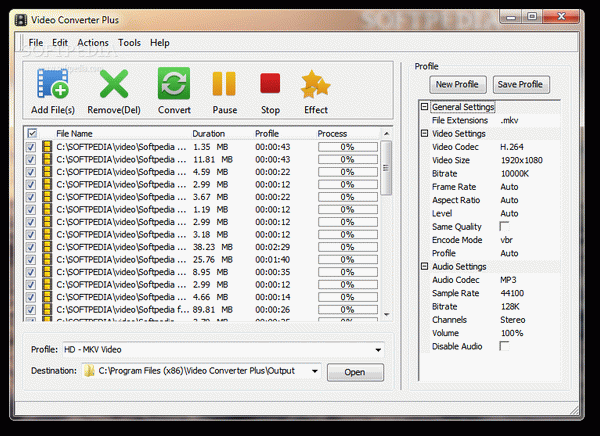Open the Actions menu
600x436 pixels.
tap(93, 42)
